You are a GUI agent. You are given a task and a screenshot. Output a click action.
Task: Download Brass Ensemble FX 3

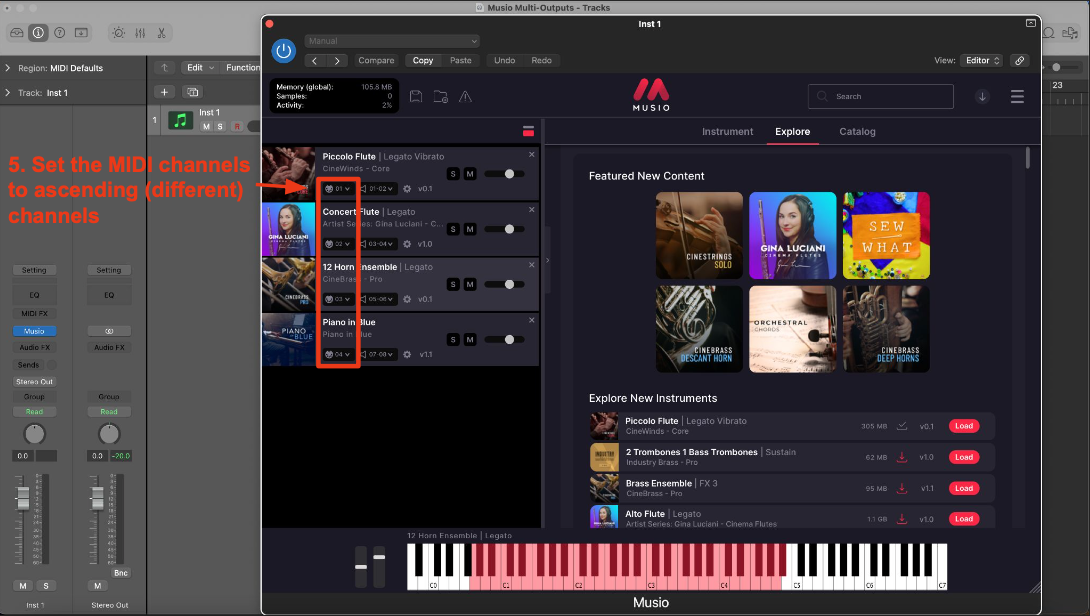[x=902, y=488]
